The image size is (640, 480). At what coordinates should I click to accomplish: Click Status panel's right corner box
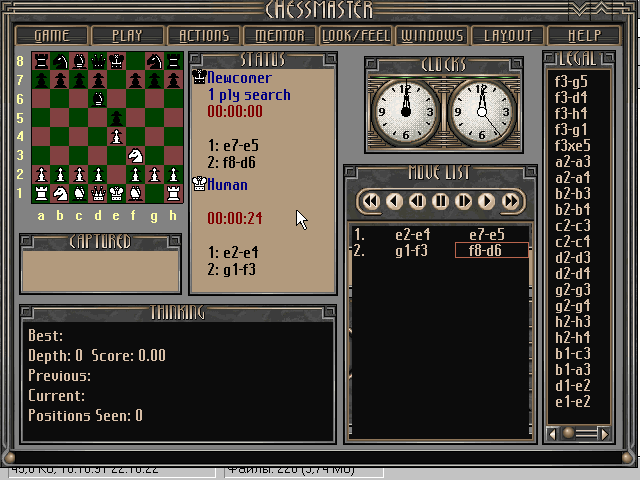point(330,59)
